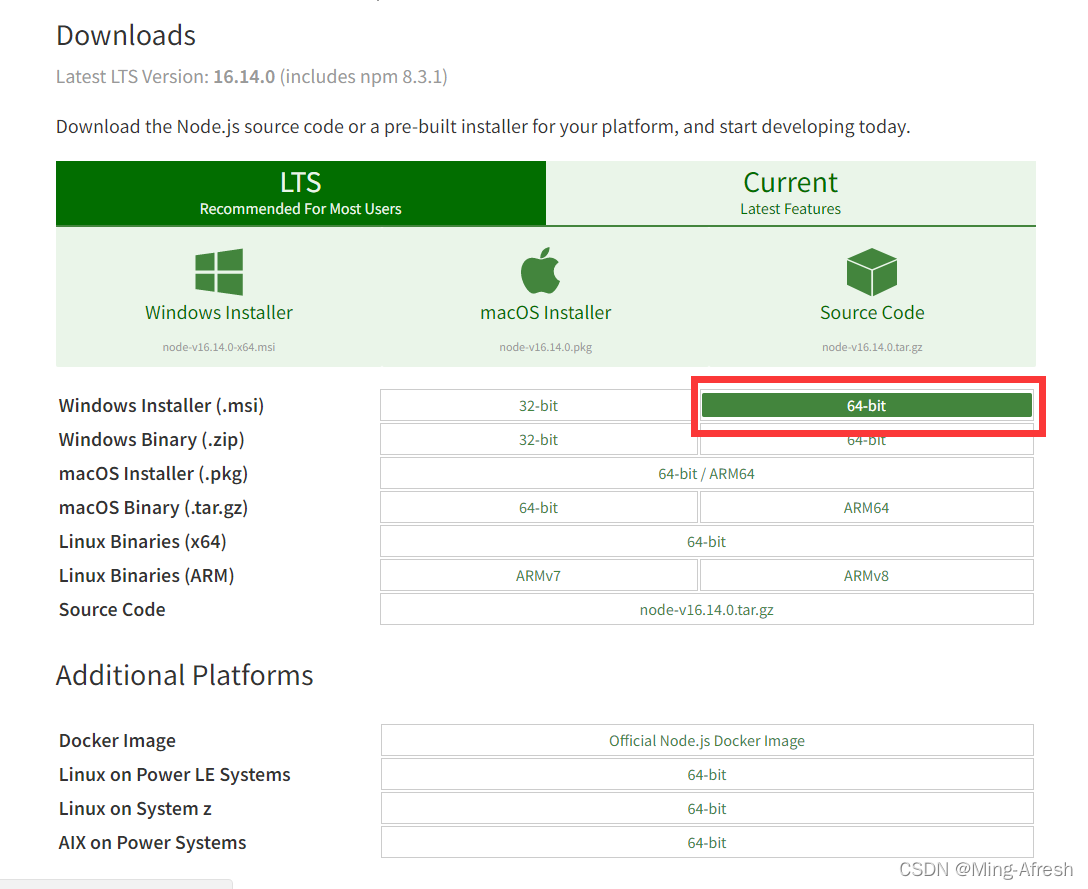Click node-v16.14.0.pkg filename text
This screenshot has height=889, width=1088.
(545, 347)
